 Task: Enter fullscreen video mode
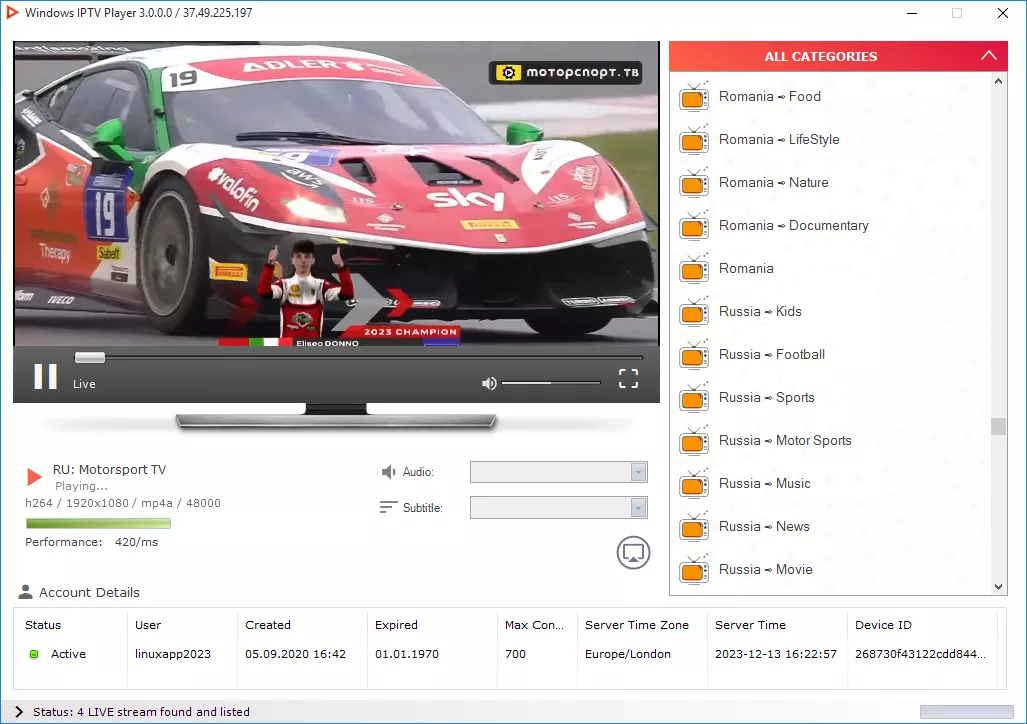[x=628, y=378]
